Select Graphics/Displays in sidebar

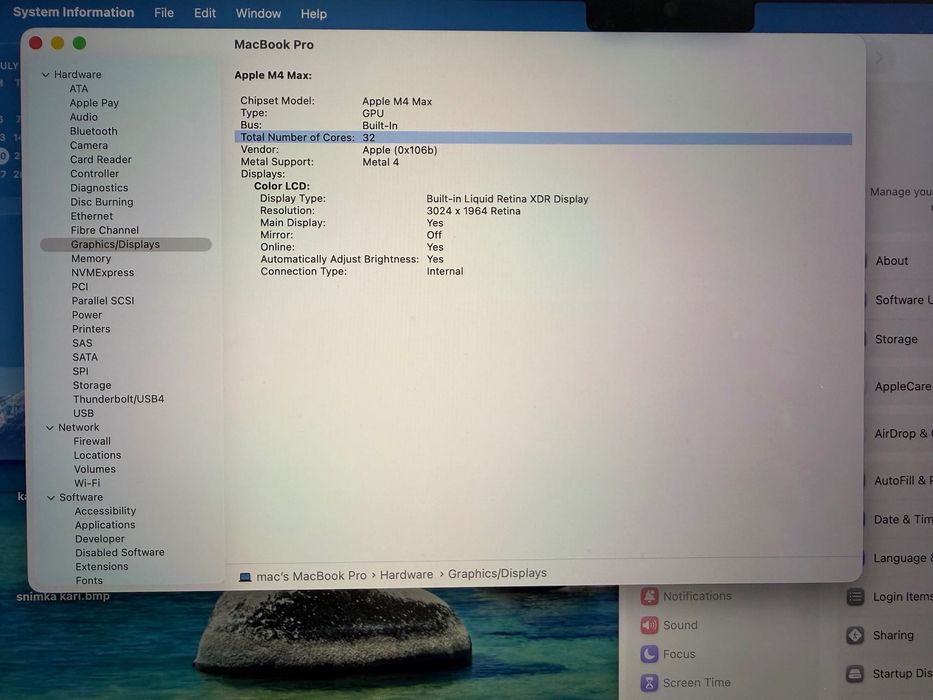[126, 245]
